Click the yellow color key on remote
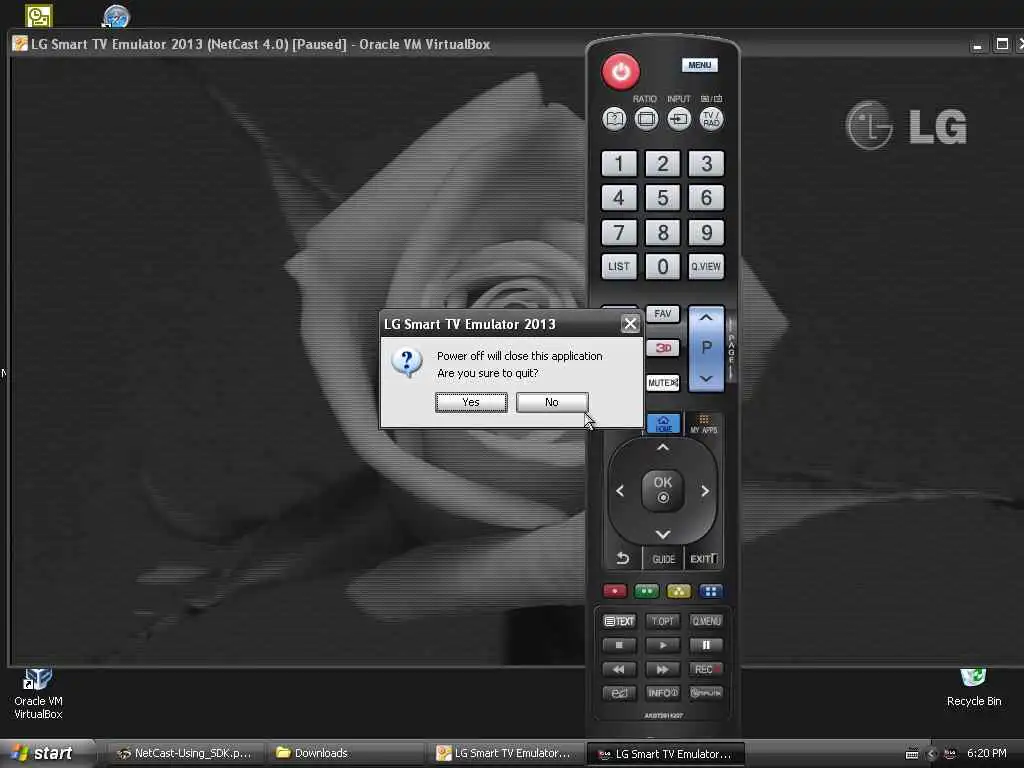This screenshot has height=768, width=1024. pyautogui.click(x=679, y=592)
